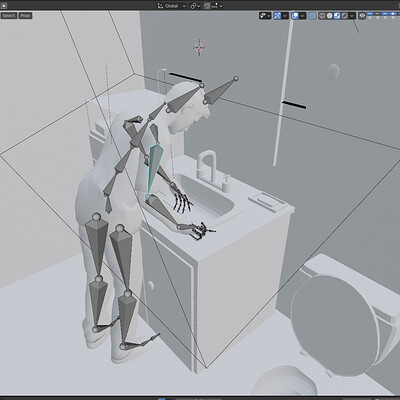Toggle X-ray mode

(312, 16)
